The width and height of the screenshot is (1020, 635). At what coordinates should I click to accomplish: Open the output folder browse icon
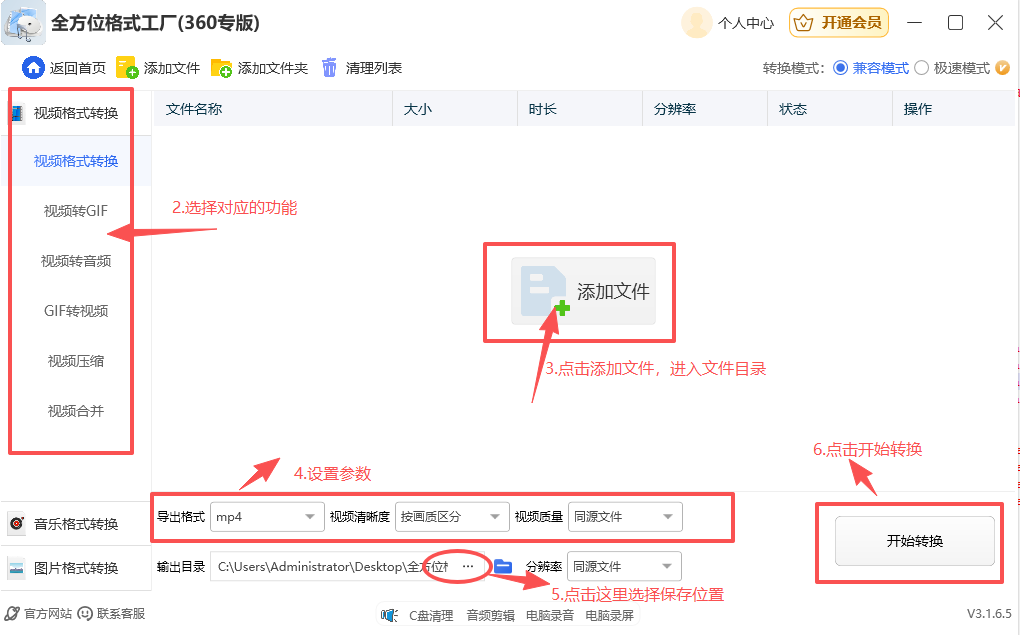[x=502, y=565]
